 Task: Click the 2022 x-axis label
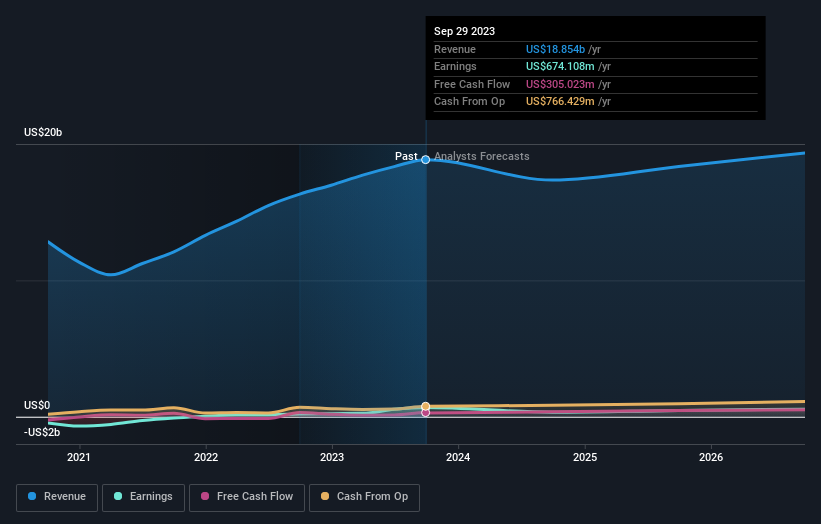pos(206,458)
